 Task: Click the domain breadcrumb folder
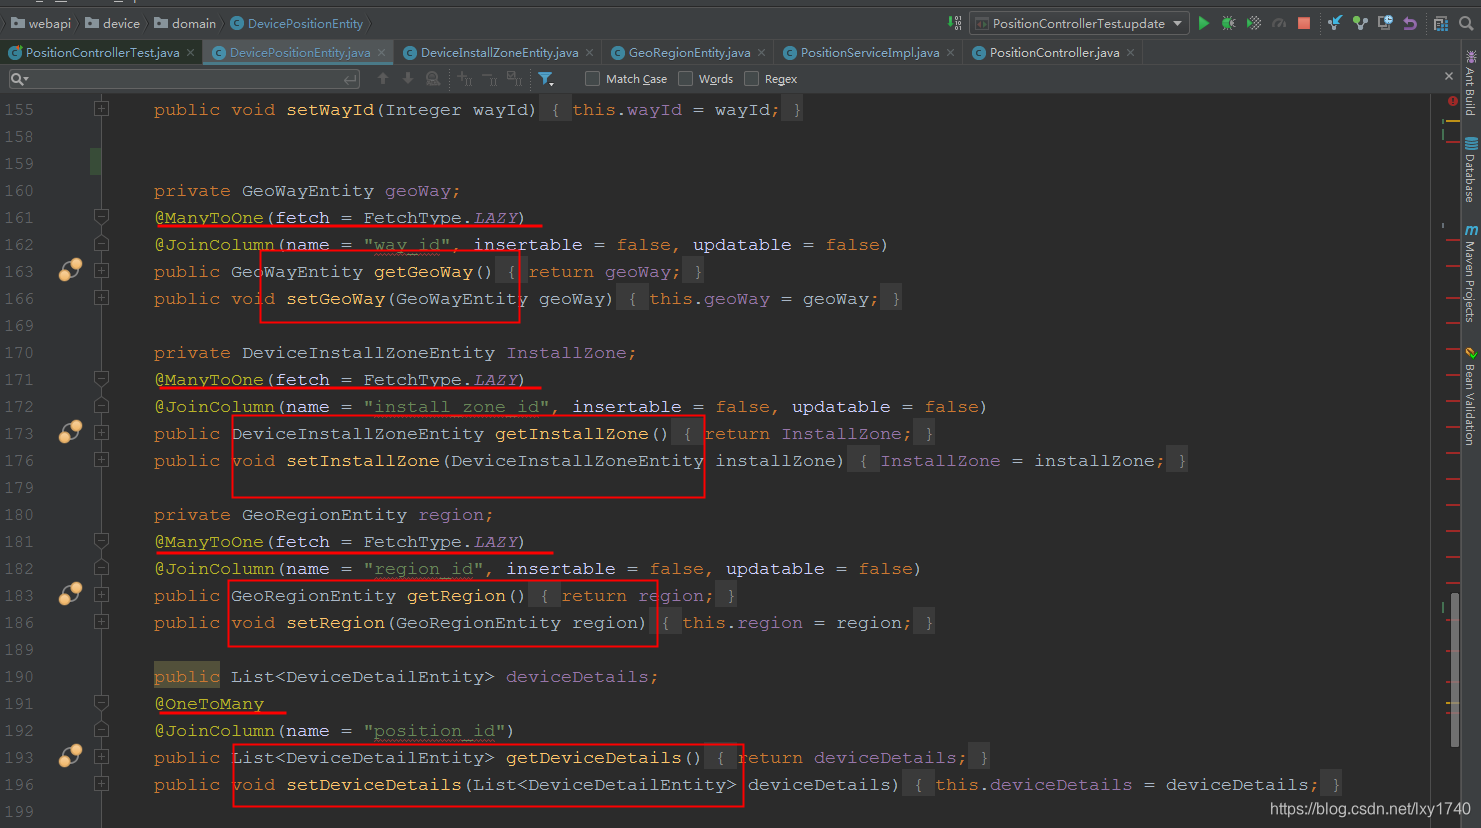coord(185,23)
